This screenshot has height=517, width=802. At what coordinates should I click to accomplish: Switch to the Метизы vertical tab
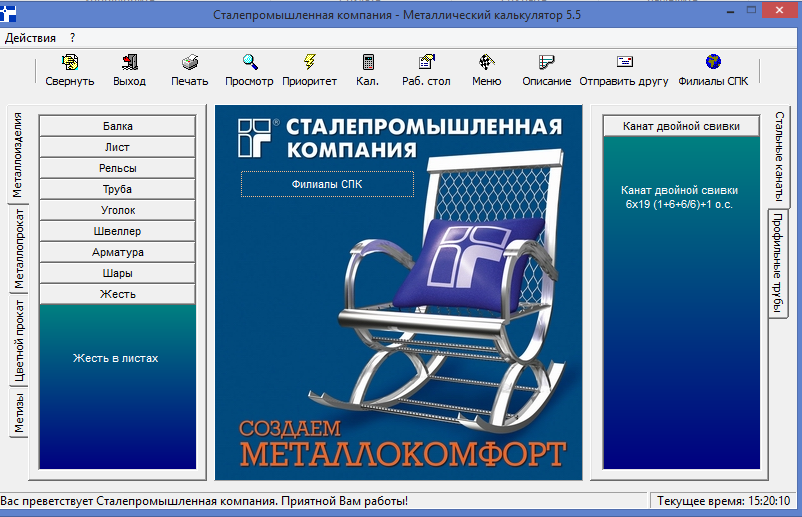click(18, 413)
